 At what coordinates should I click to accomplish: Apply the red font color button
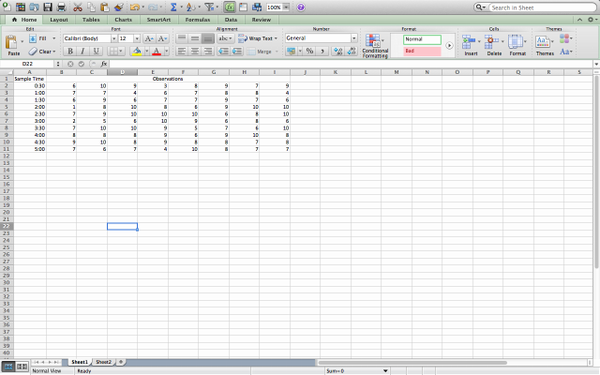[x=157, y=51]
